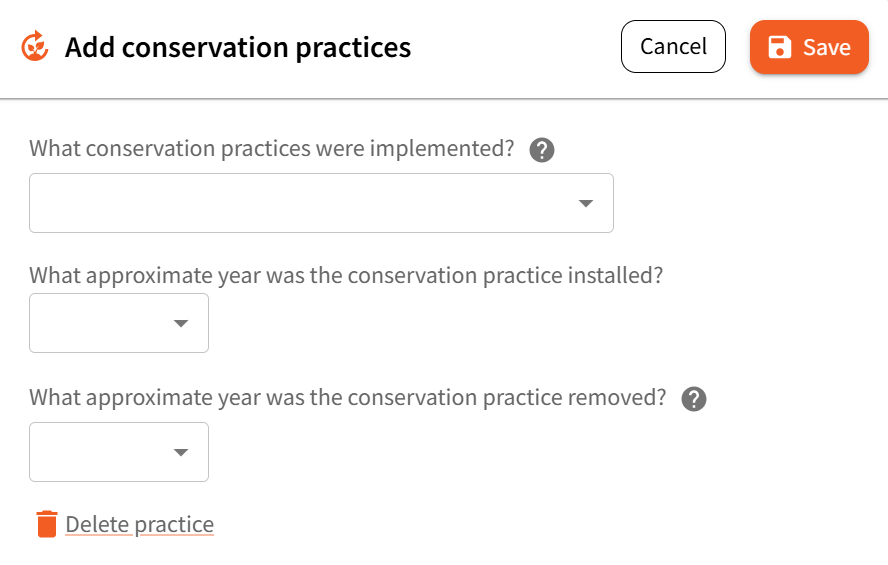Viewport: 888px width, 565px height.
Task: Expand the year removed dropdown field
Action: (118, 452)
